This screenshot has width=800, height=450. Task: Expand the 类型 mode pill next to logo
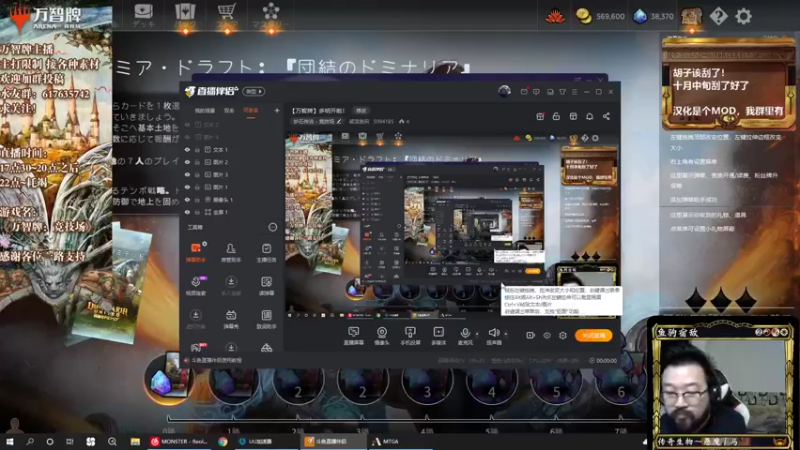point(254,91)
